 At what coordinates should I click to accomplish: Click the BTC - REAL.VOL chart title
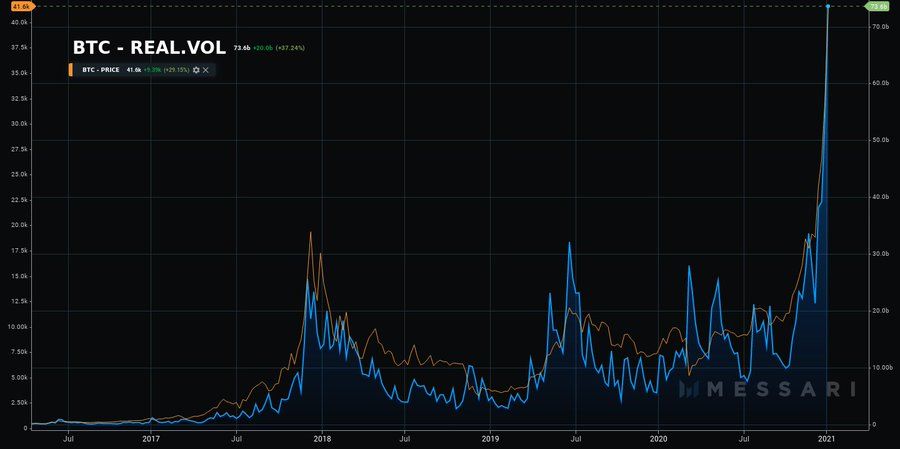coord(149,48)
